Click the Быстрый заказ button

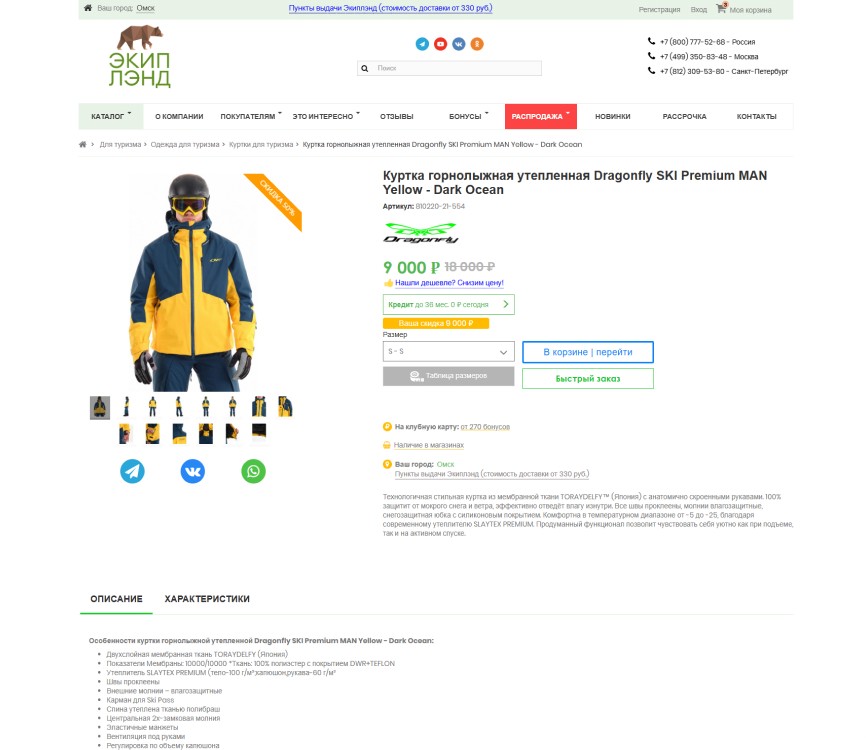pos(588,379)
